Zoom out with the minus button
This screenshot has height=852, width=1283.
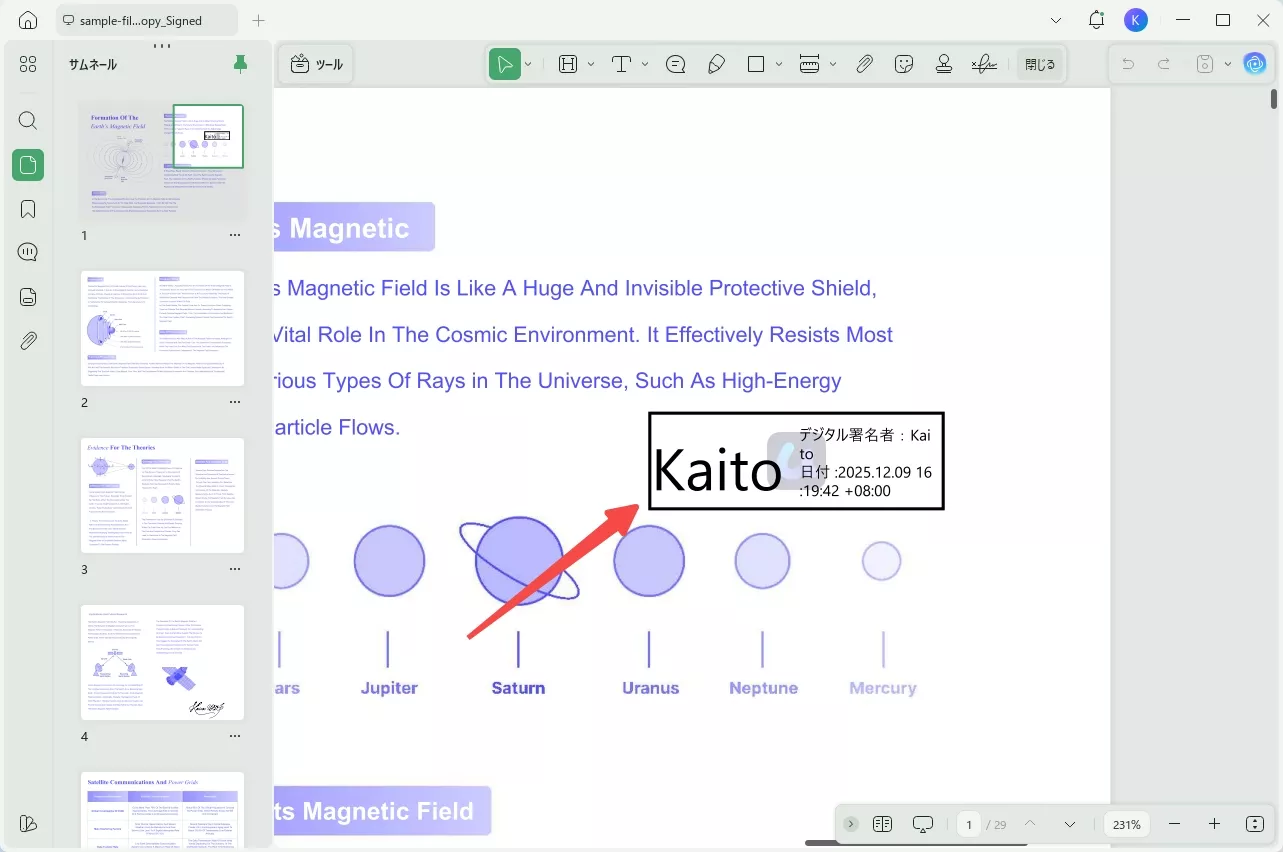tap(1175, 824)
